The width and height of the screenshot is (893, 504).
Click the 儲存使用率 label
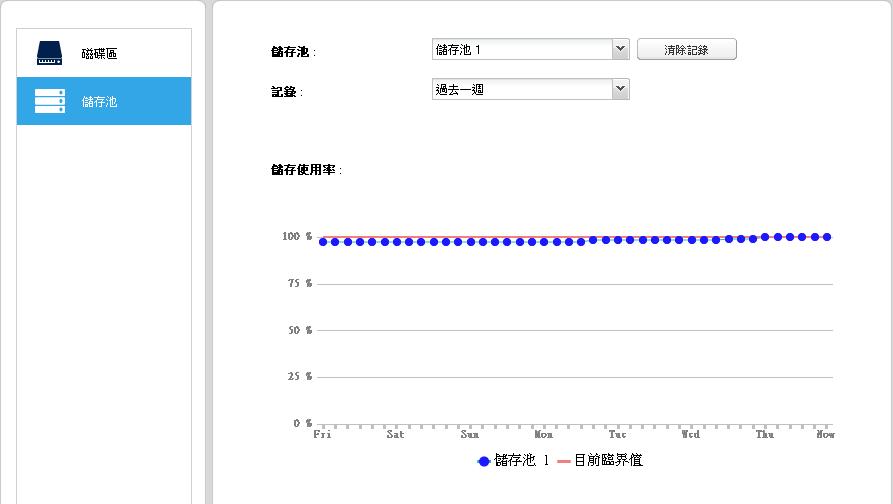(306, 170)
